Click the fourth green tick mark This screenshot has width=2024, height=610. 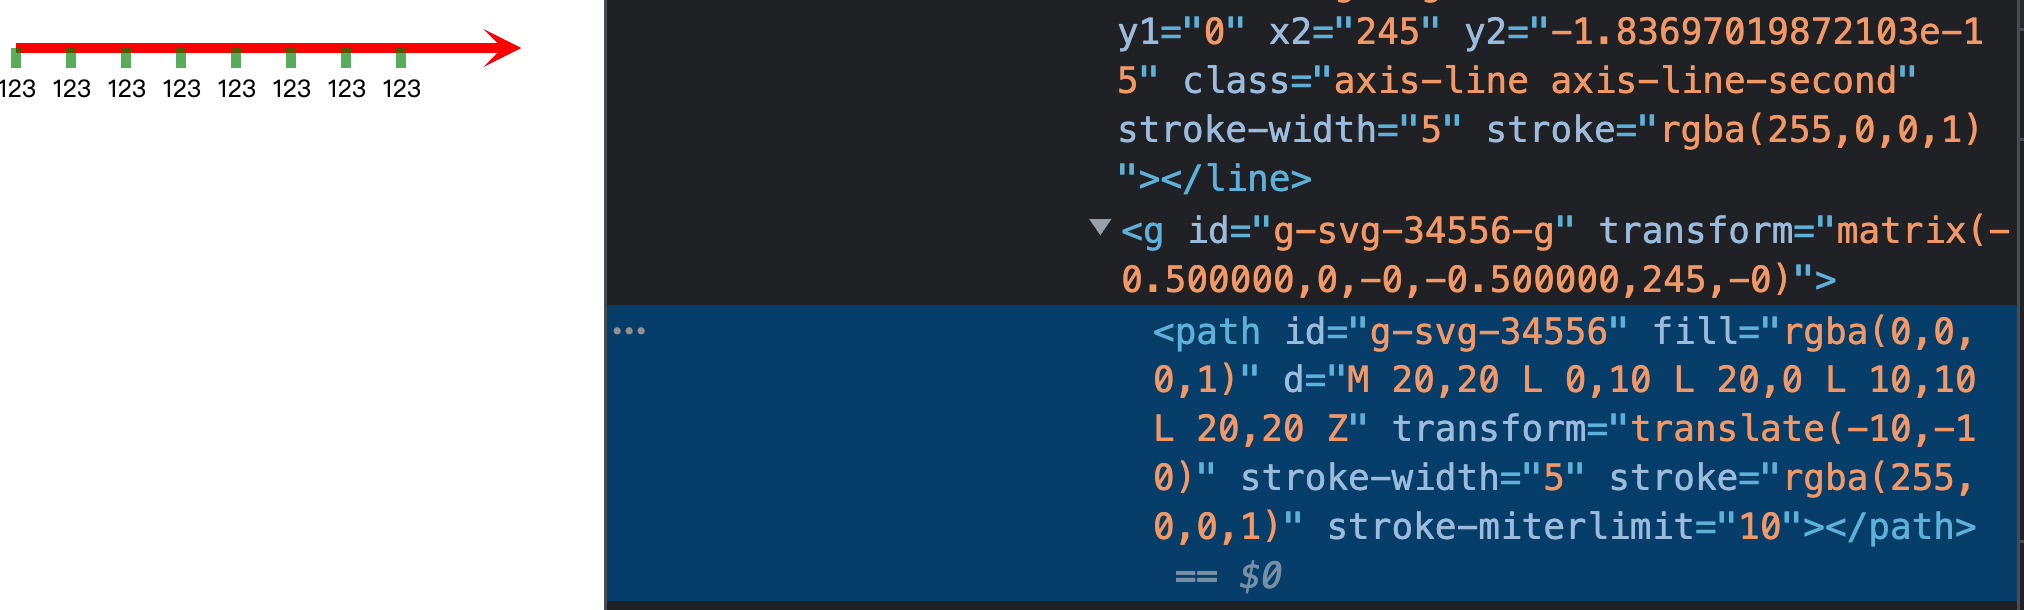pyautogui.click(x=181, y=60)
